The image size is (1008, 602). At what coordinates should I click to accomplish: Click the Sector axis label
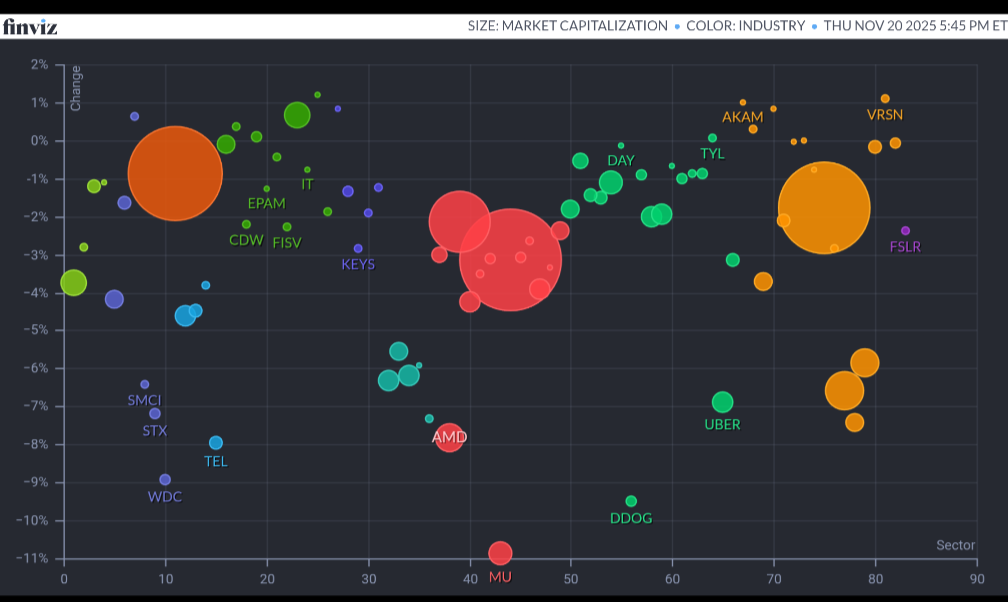955,545
